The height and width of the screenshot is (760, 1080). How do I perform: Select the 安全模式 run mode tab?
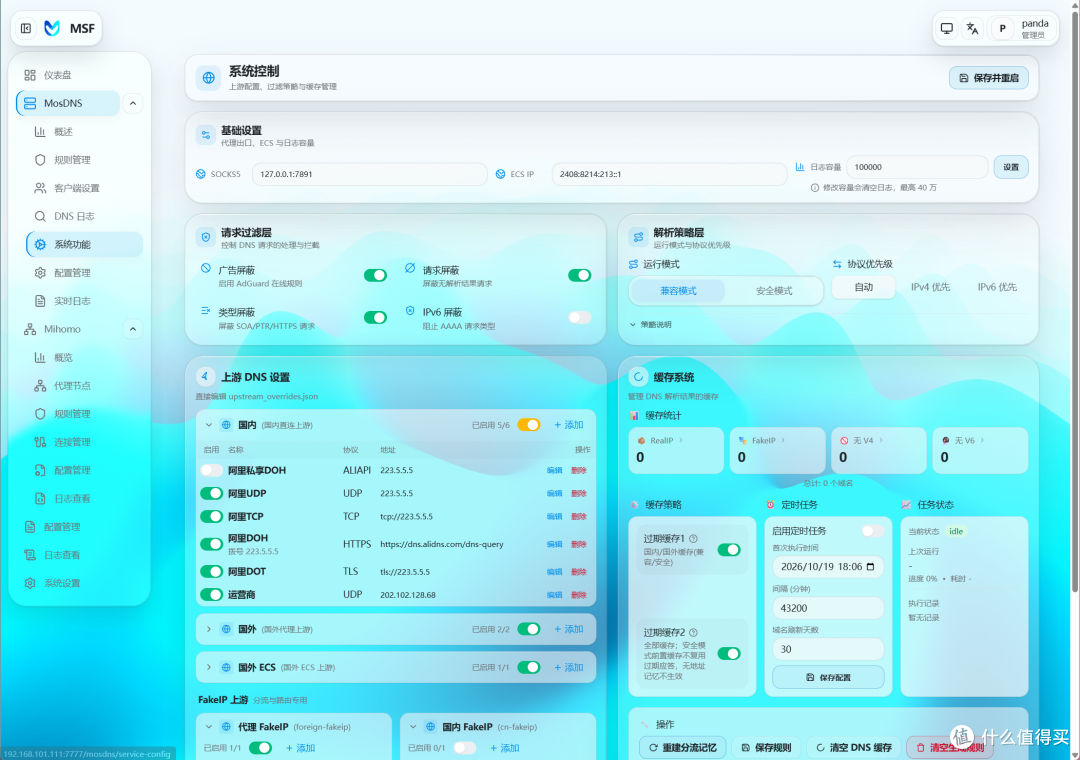pyautogui.click(x=774, y=291)
